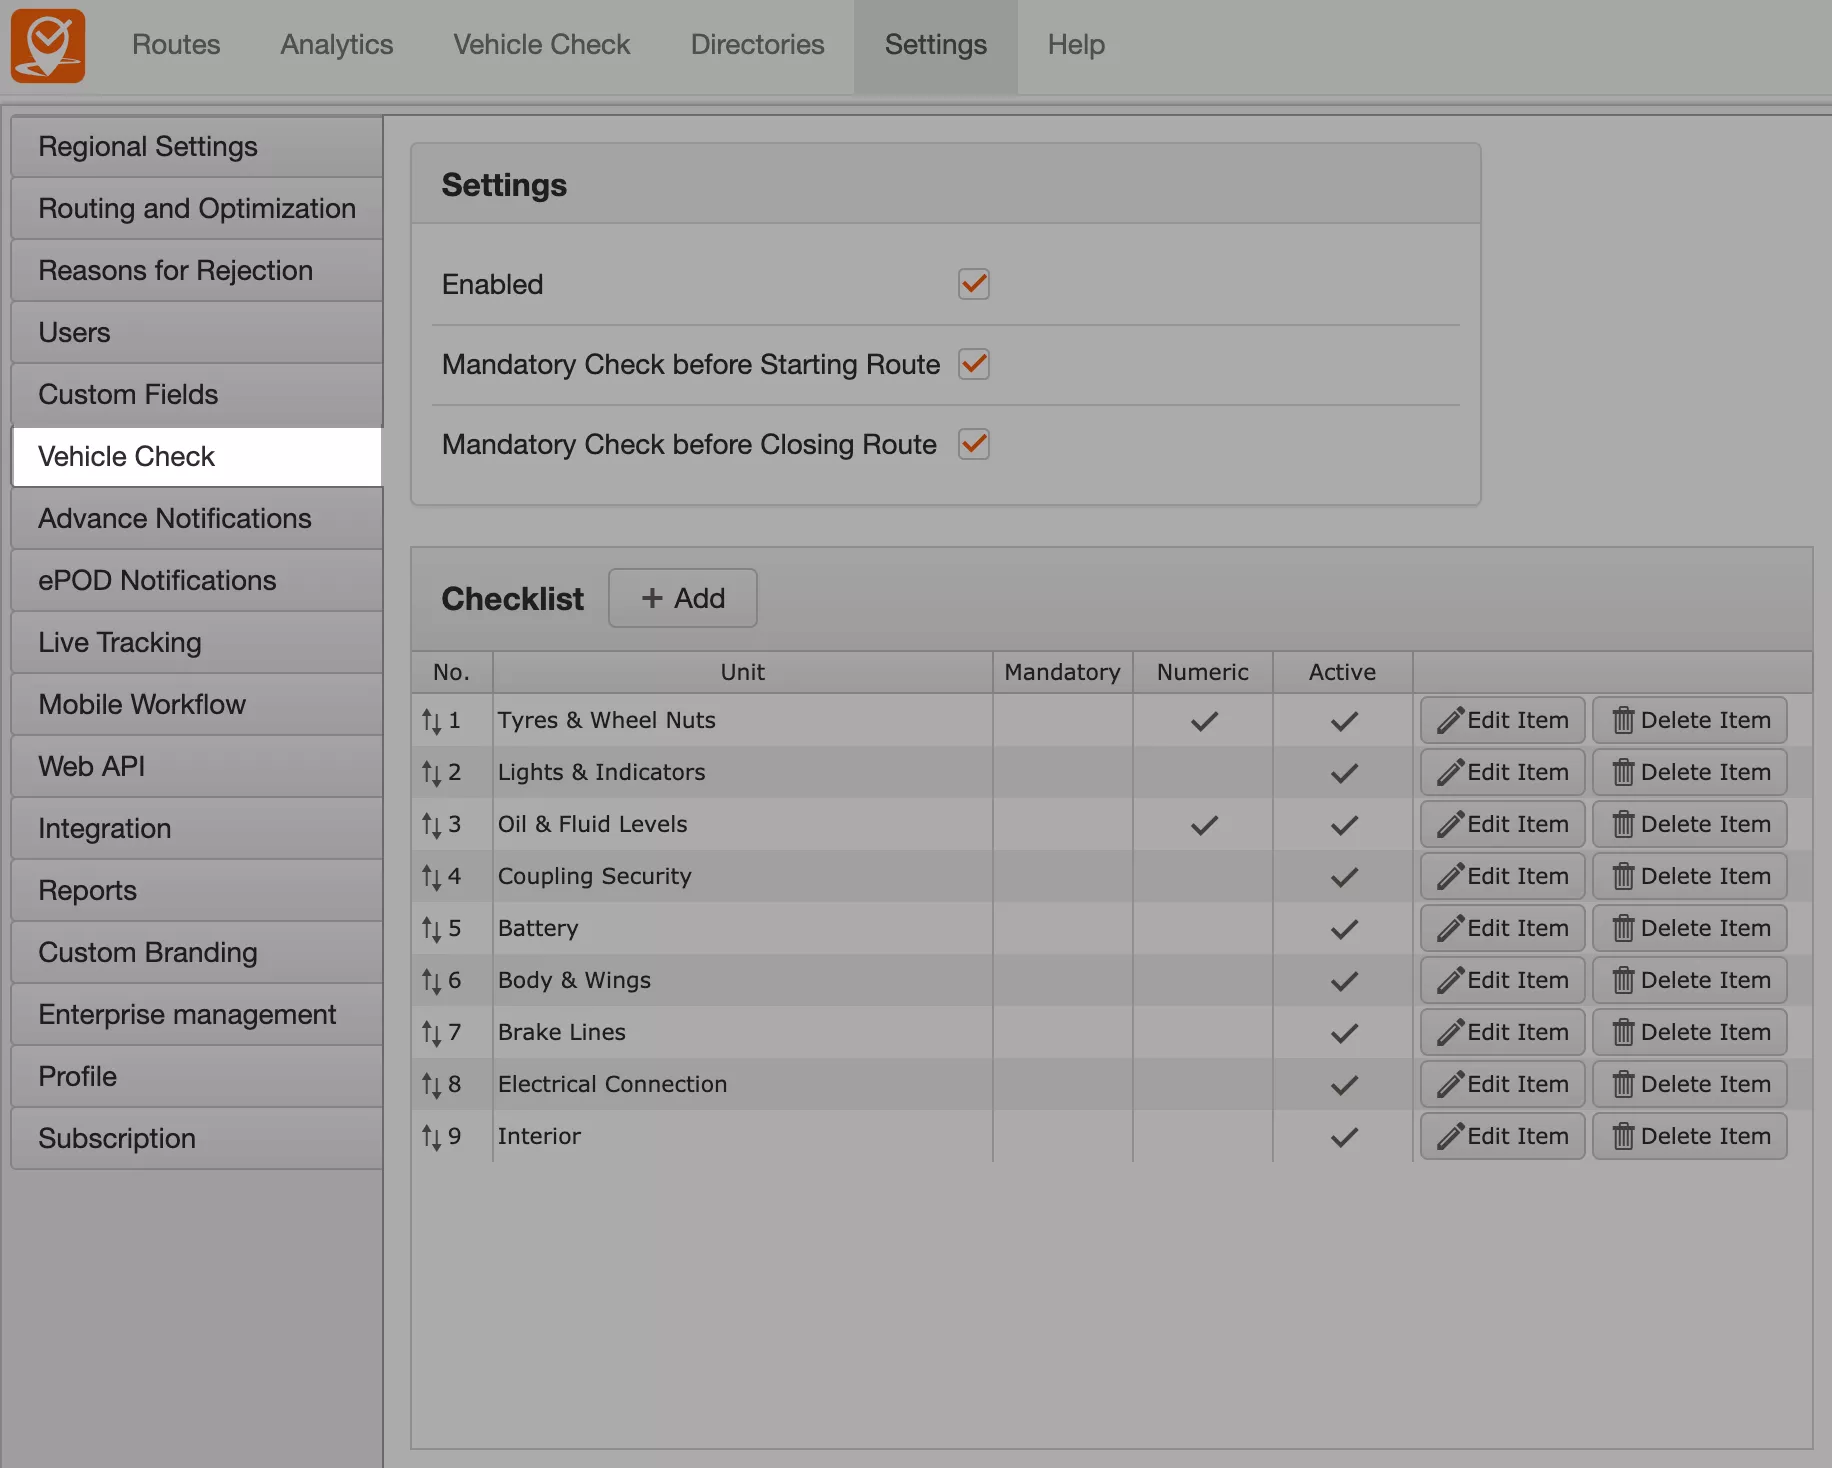This screenshot has height=1468, width=1832.
Task: Edit the Body & Wings item
Action: pos(1502,980)
